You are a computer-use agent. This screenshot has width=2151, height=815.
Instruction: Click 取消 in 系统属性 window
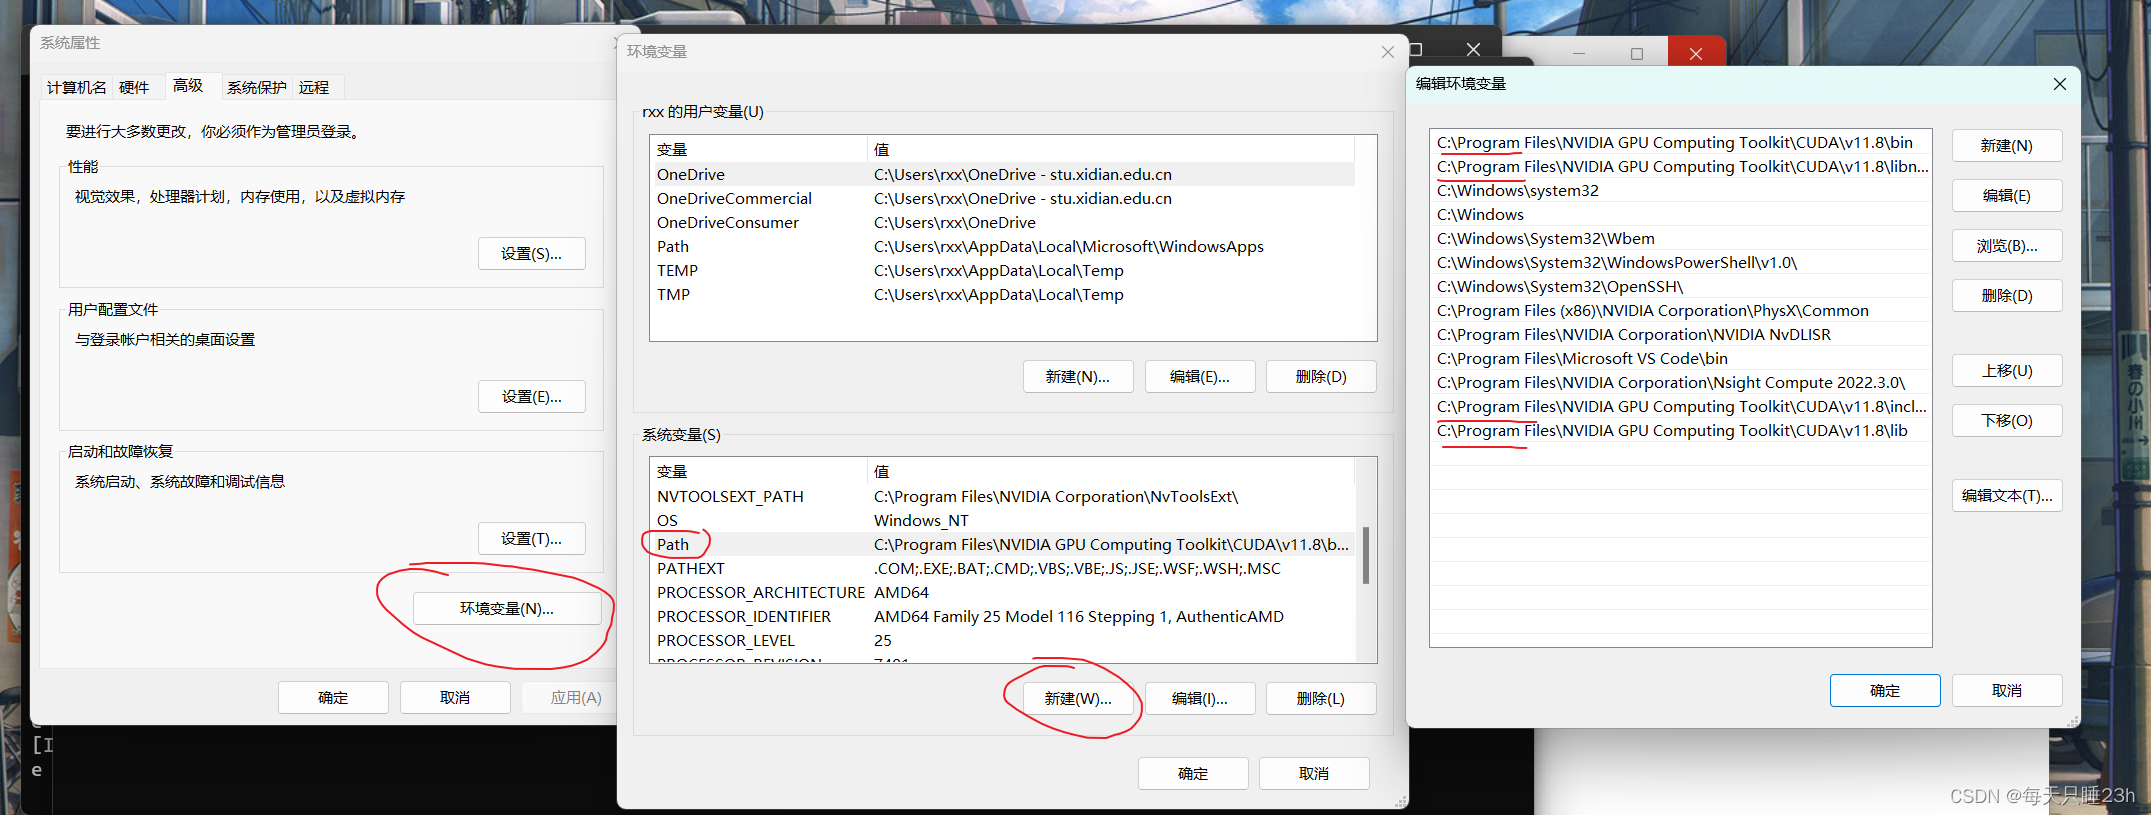[x=455, y=698]
